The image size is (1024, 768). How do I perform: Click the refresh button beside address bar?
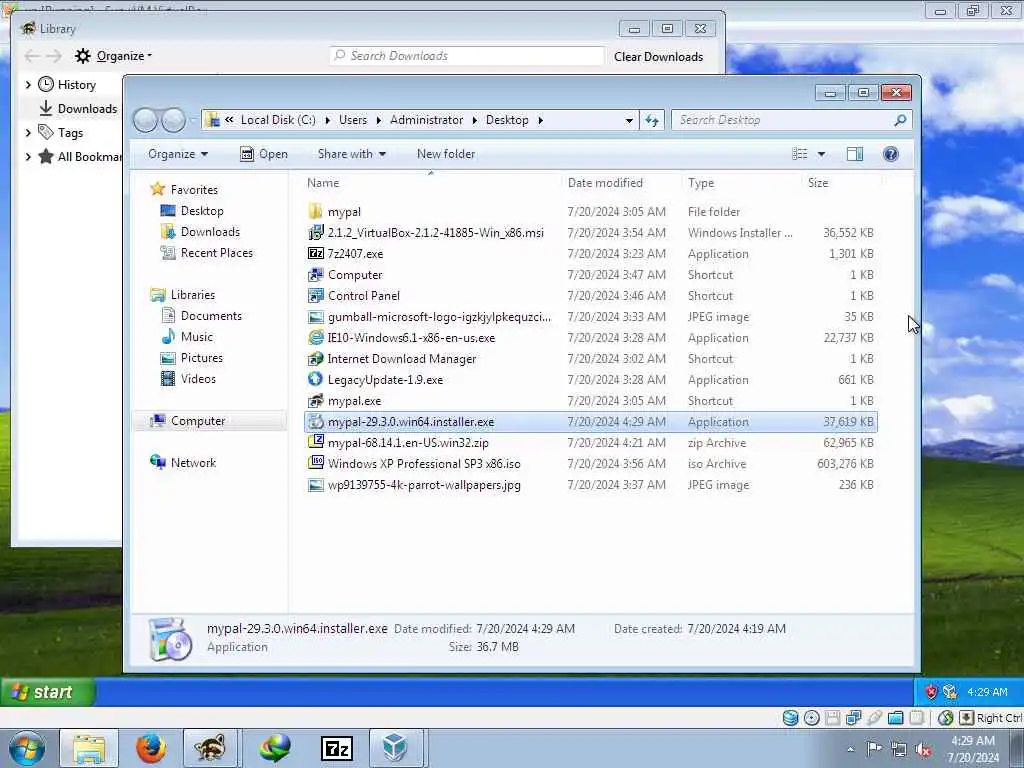[x=652, y=120]
